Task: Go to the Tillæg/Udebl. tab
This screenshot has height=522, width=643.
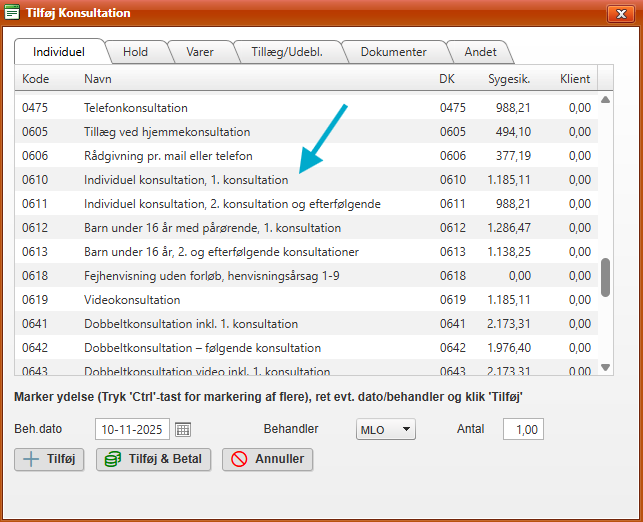Action: (x=286, y=52)
